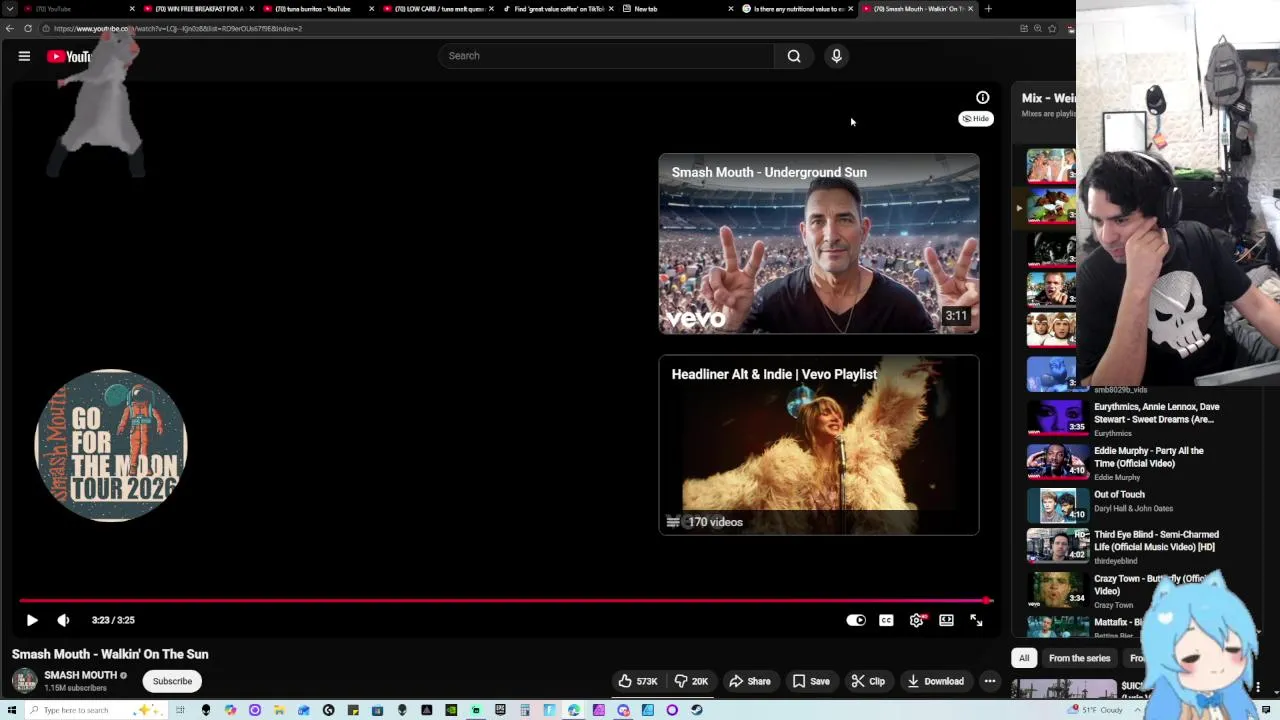1280x720 pixels.
Task: Open player settings gear
Action: click(916, 620)
